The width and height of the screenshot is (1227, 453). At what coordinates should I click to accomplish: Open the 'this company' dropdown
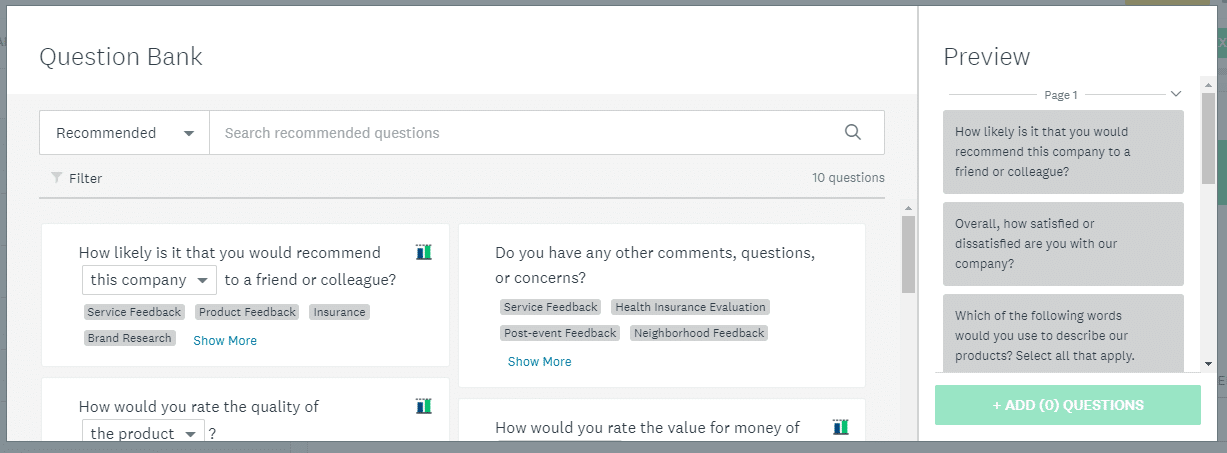pyautogui.click(x=149, y=280)
